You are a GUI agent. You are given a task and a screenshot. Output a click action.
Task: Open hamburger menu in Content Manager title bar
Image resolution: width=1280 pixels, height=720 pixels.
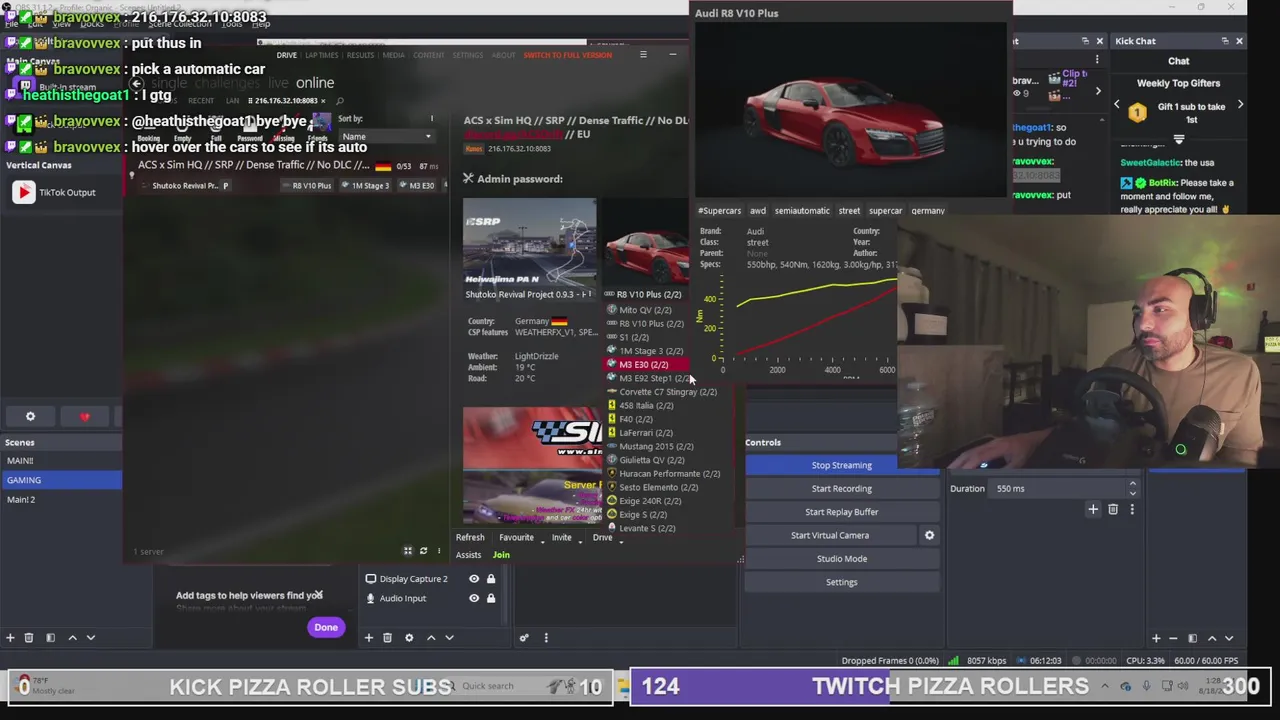click(643, 54)
